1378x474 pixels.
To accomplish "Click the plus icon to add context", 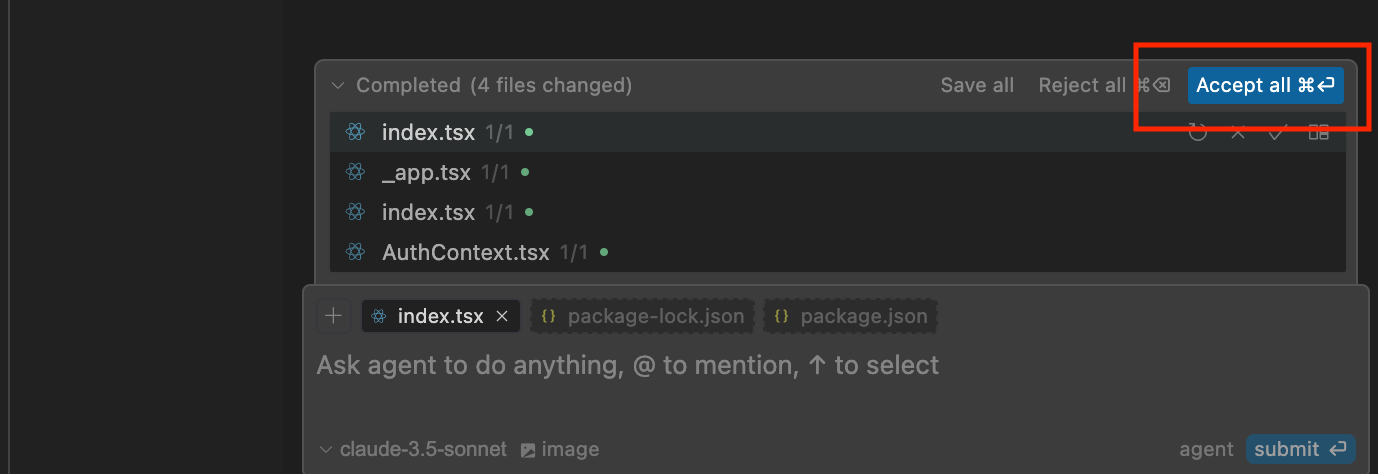I will 334,316.
